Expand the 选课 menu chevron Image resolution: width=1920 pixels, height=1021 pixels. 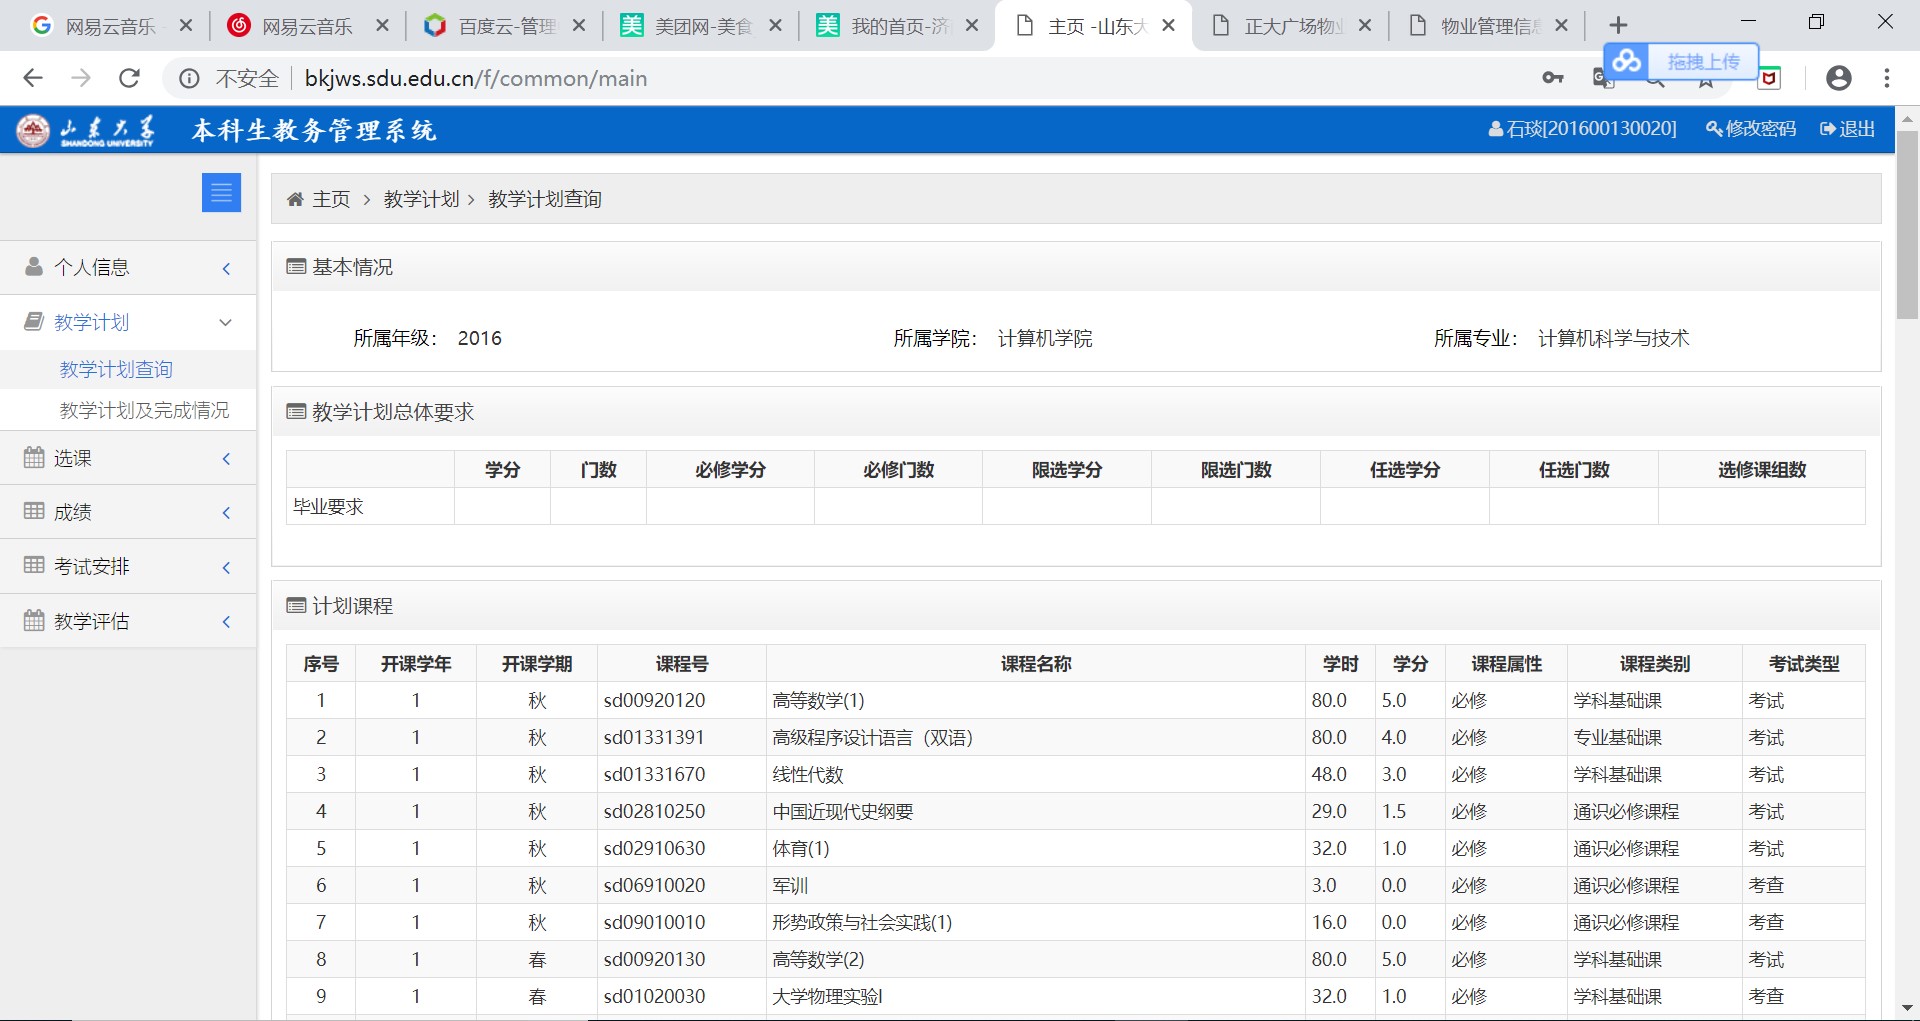[x=227, y=458]
